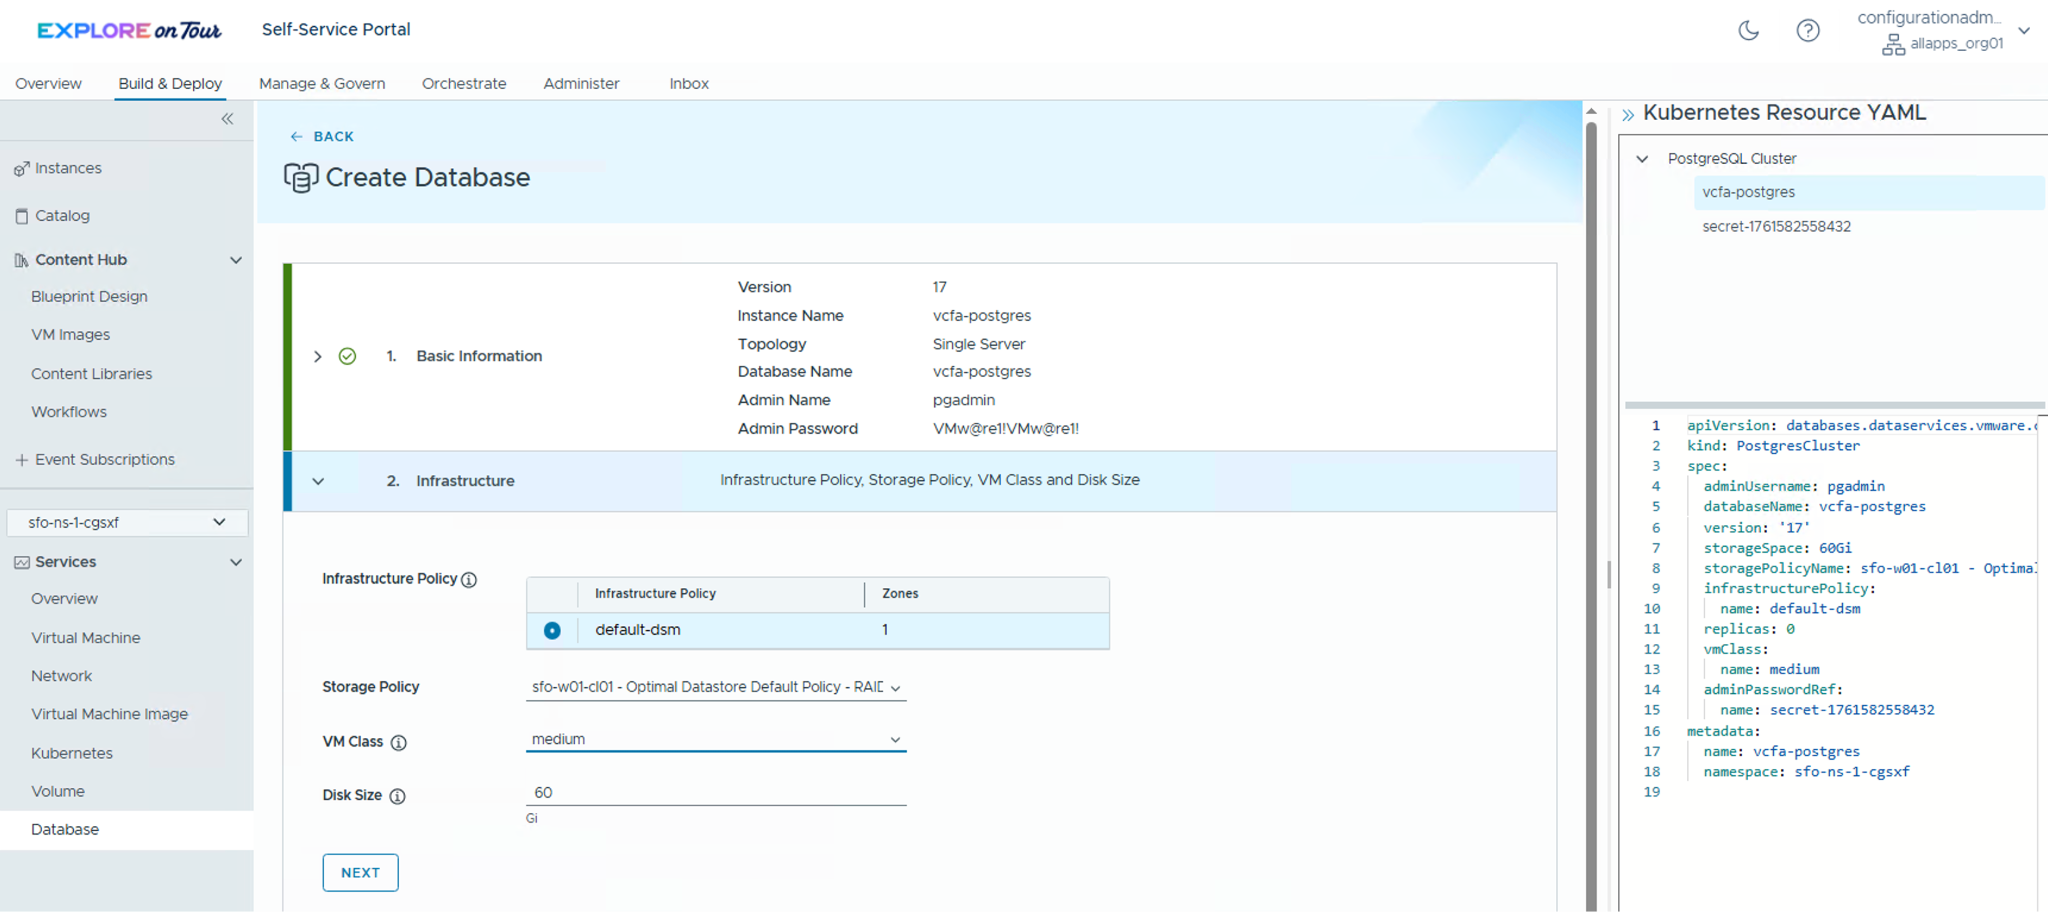
Task: Open the Storage Policy dropdown
Action: click(715, 687)
